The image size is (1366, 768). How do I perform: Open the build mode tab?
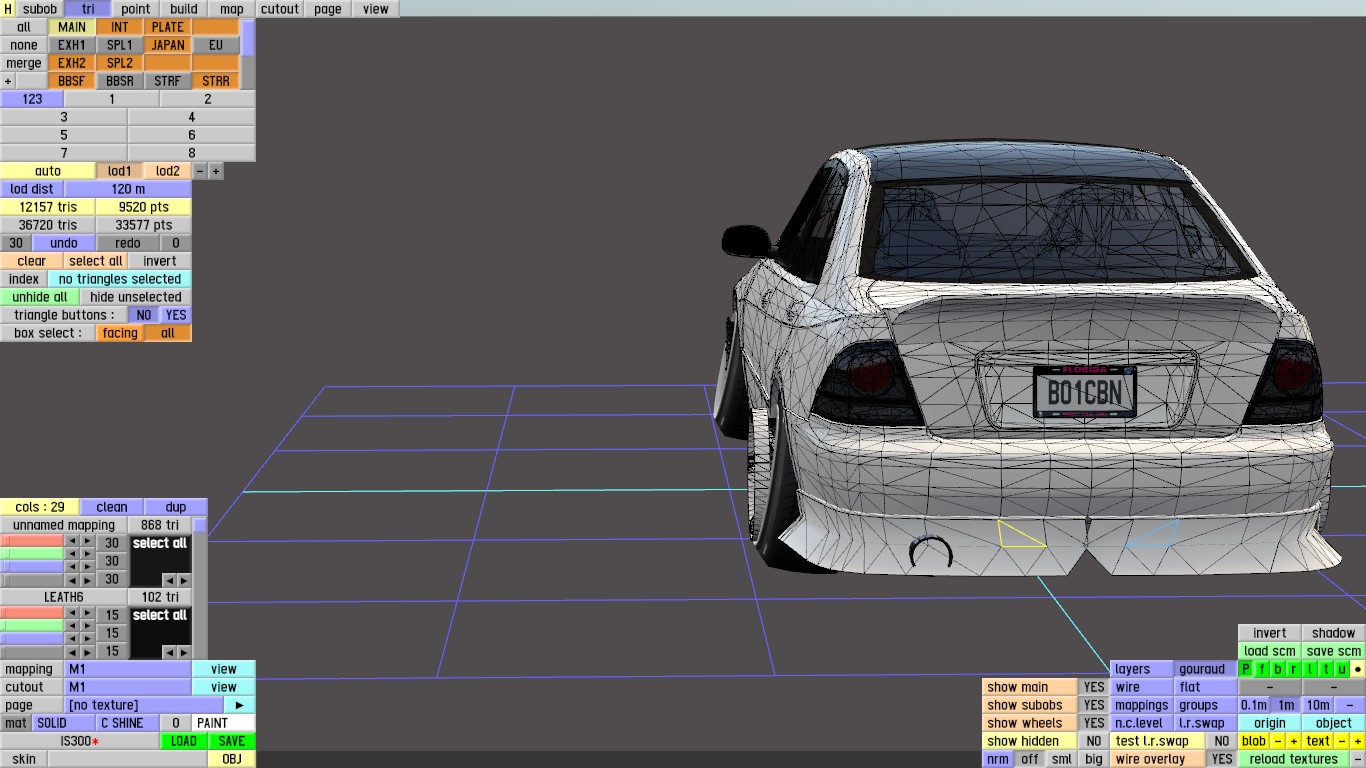click(184, 9)
